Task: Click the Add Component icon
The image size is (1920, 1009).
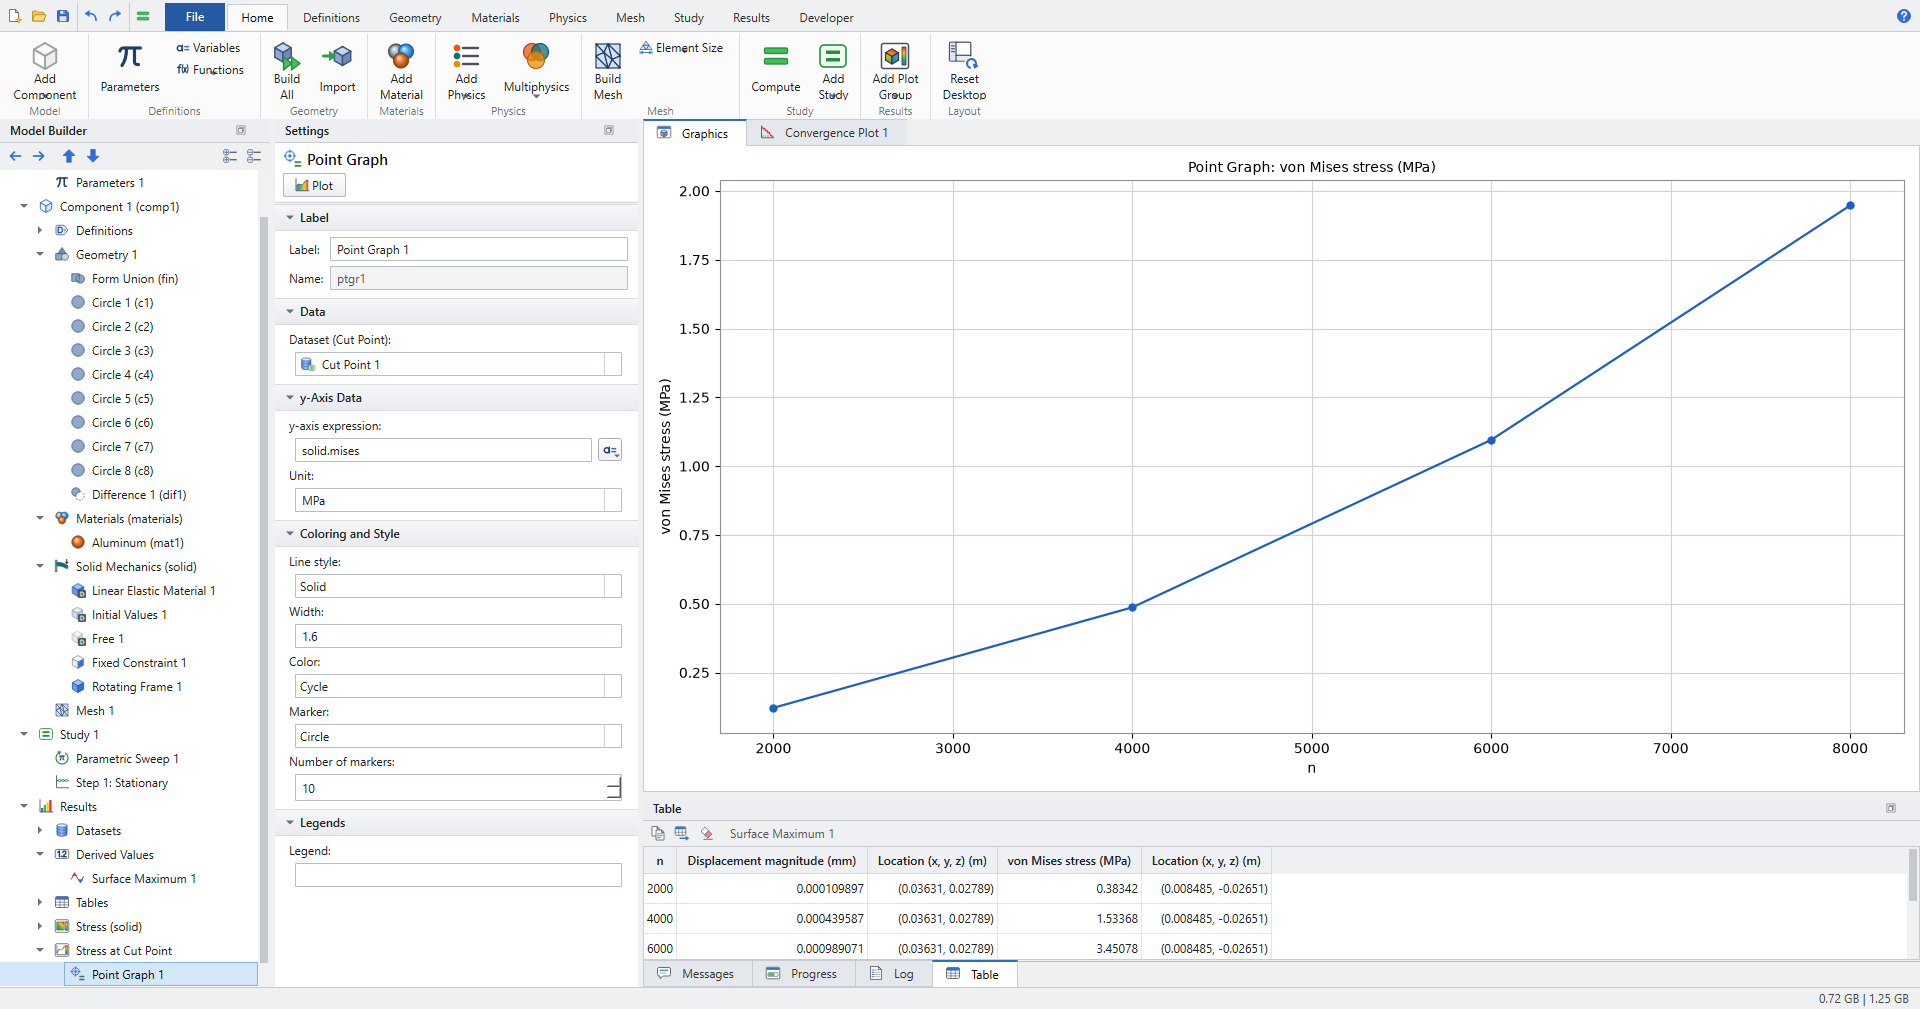Action: coord(45,56)
